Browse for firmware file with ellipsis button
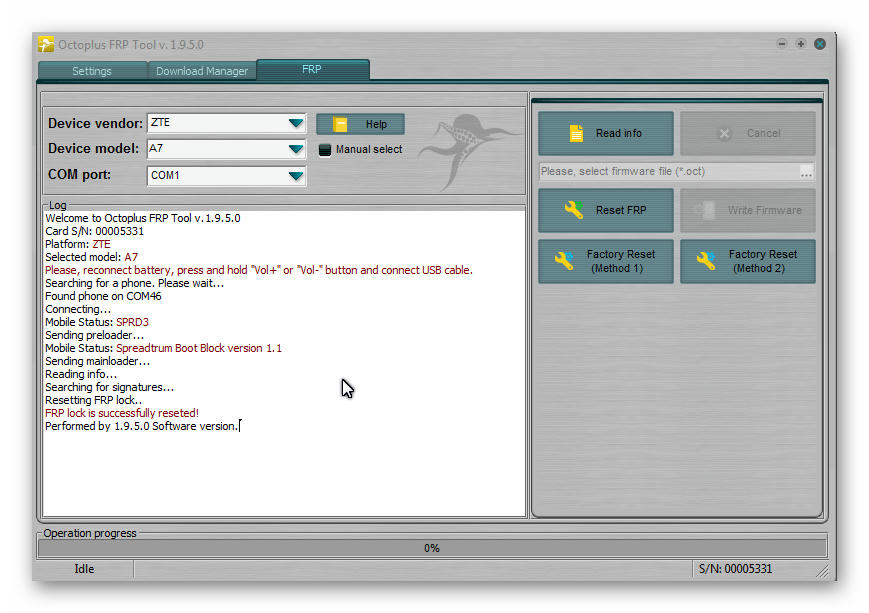The image size is (869, 613). point(806,172)
